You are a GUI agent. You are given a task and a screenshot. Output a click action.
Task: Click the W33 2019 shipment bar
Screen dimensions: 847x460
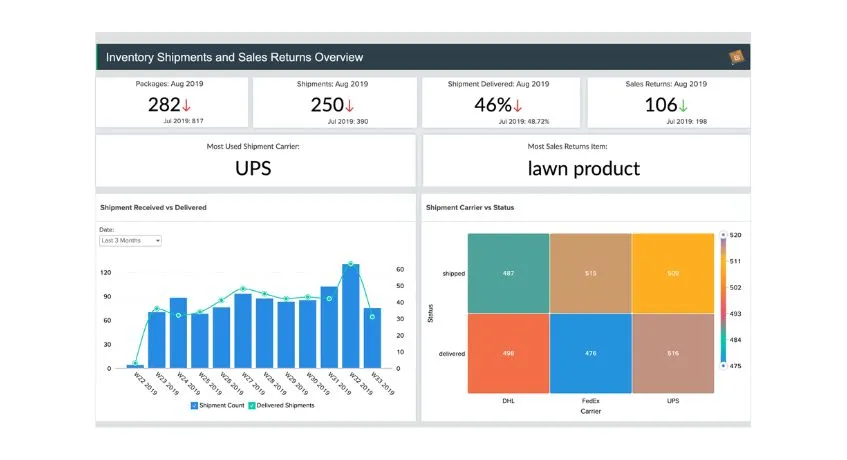372,339
